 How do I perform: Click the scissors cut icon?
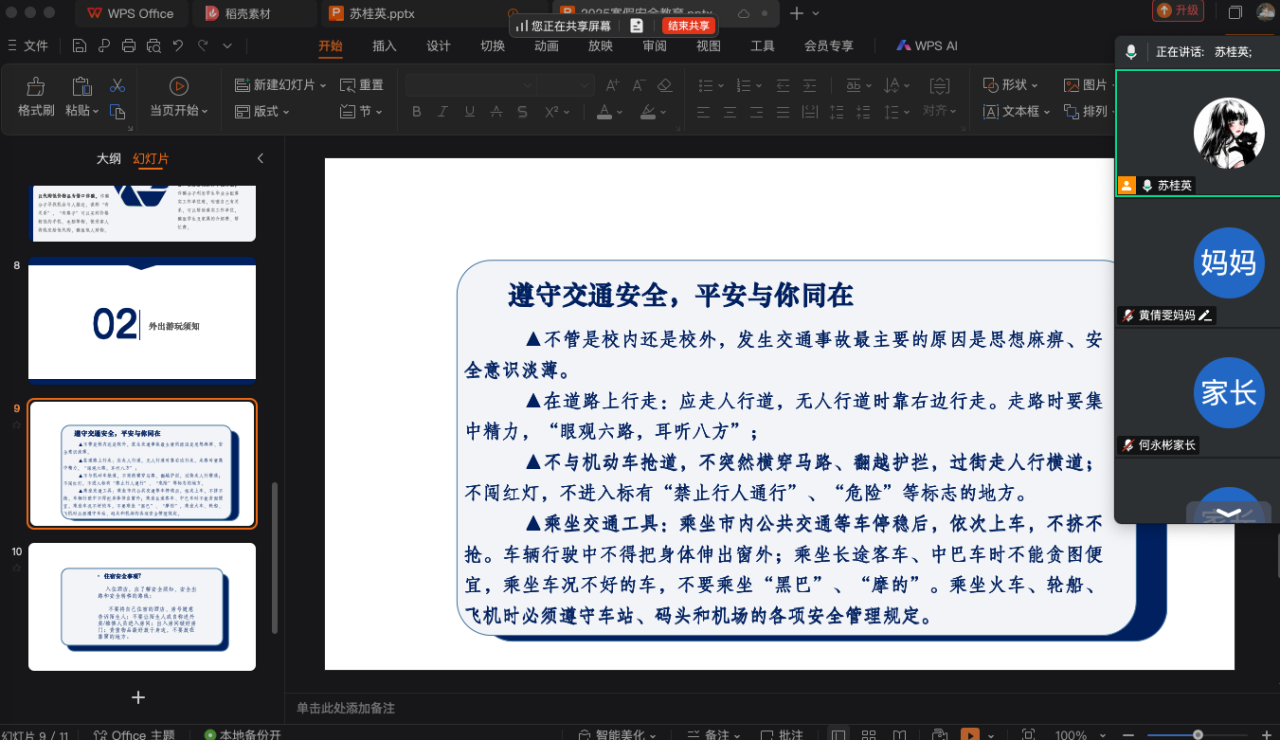click(117, 86)
